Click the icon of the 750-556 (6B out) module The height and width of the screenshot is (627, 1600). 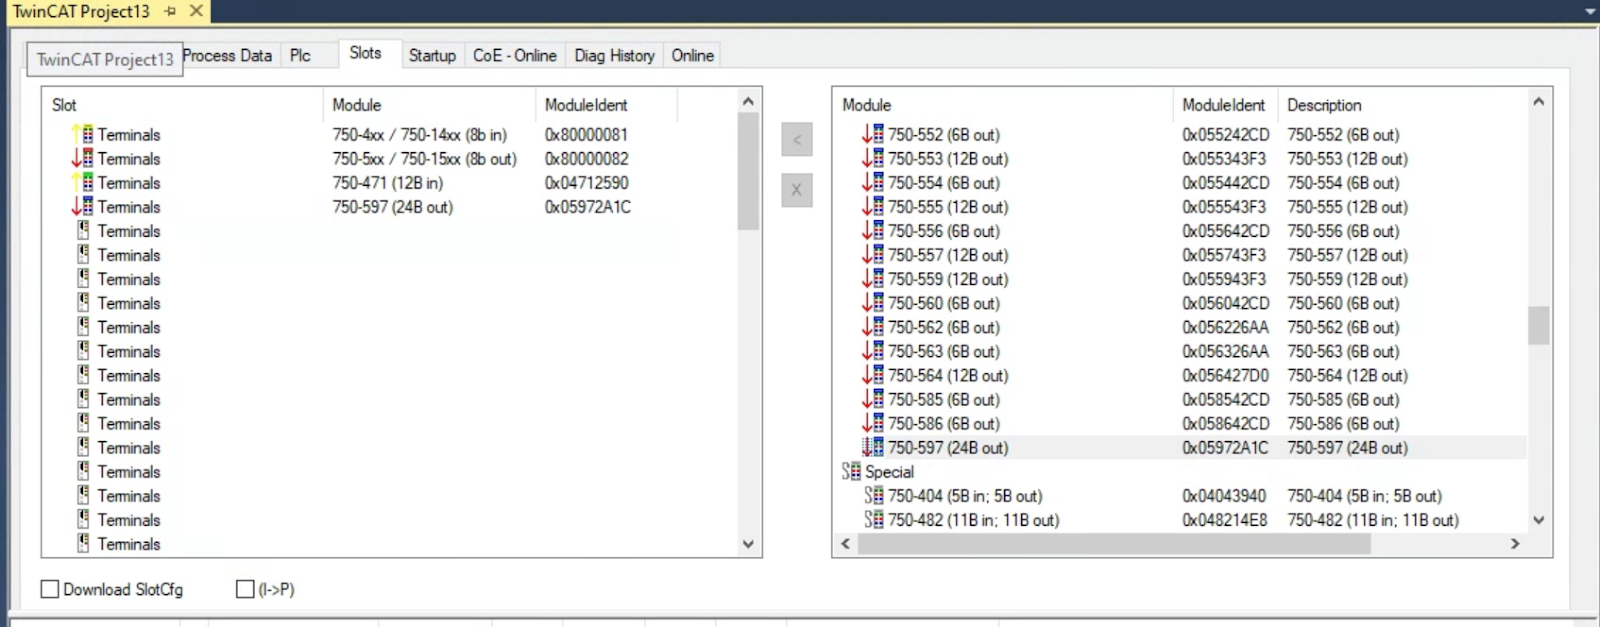point(873,230)
